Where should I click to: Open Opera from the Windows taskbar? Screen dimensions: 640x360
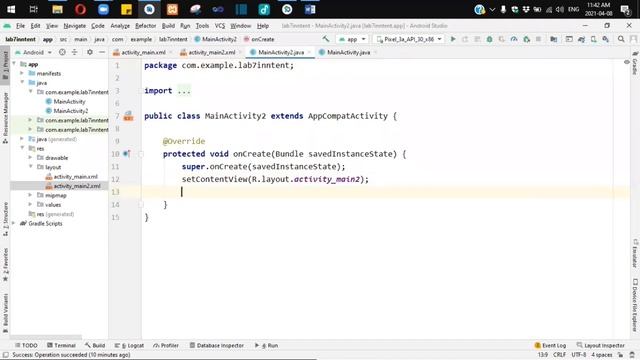point(80,9)
